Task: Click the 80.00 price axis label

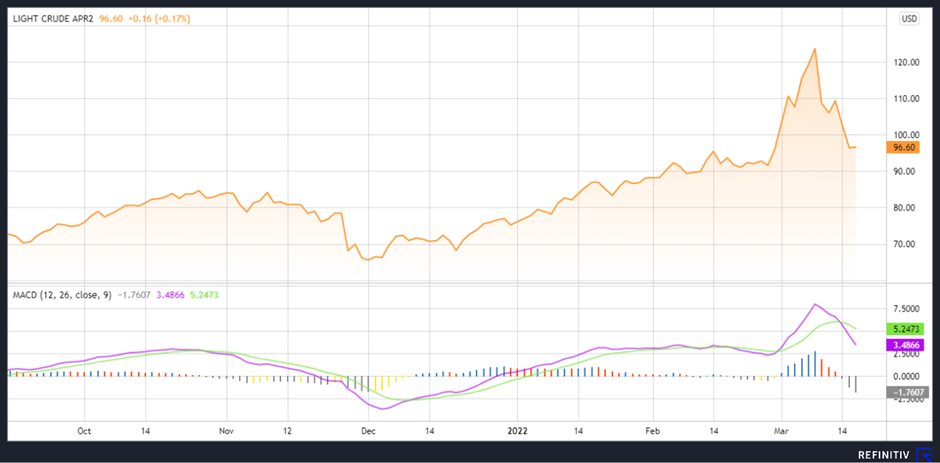Action: point(903,208)
